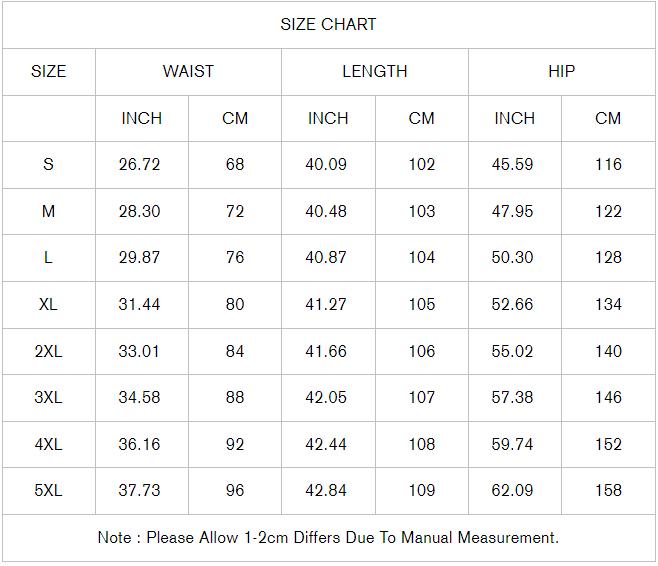This screenshot has height=566, width=658.
Task: Select hip inch value 52.66
Action: coord(512,304)
